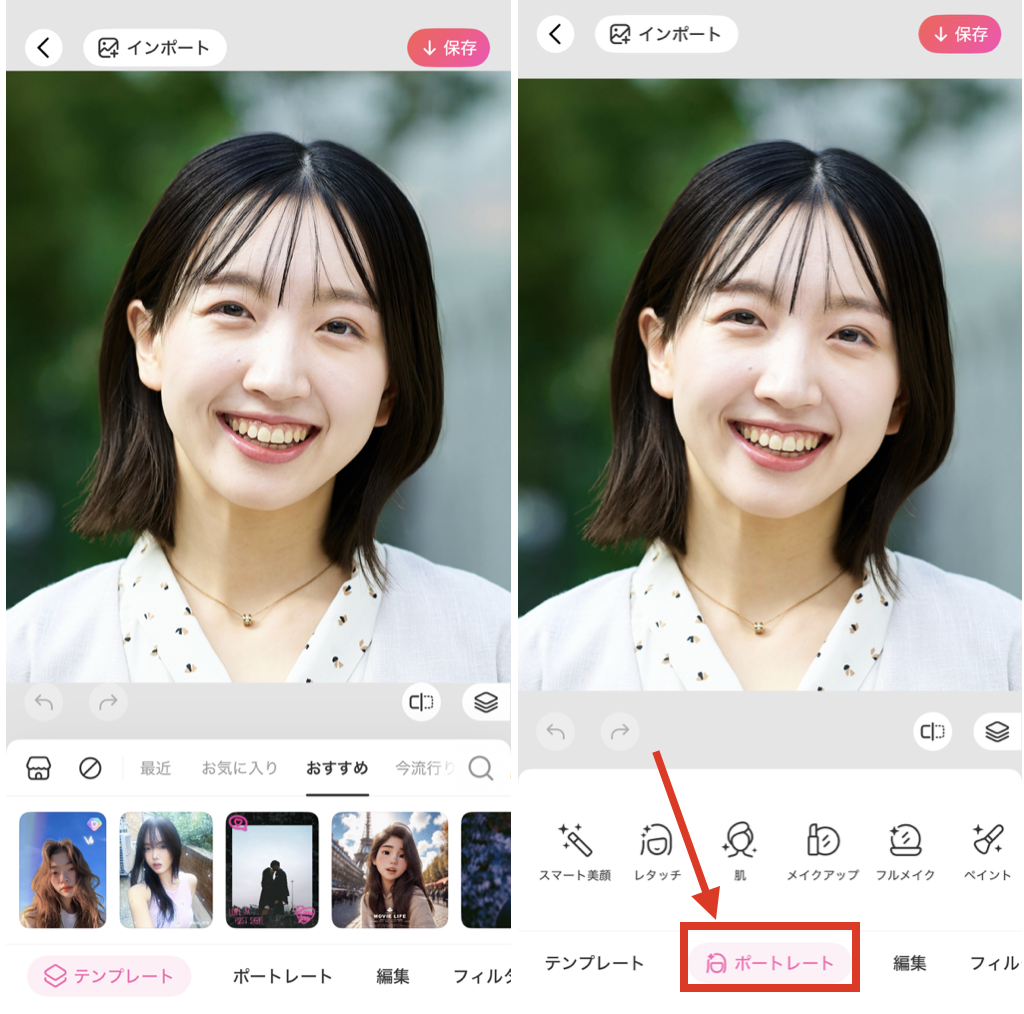Open the template shop icon

click(37, 768)
